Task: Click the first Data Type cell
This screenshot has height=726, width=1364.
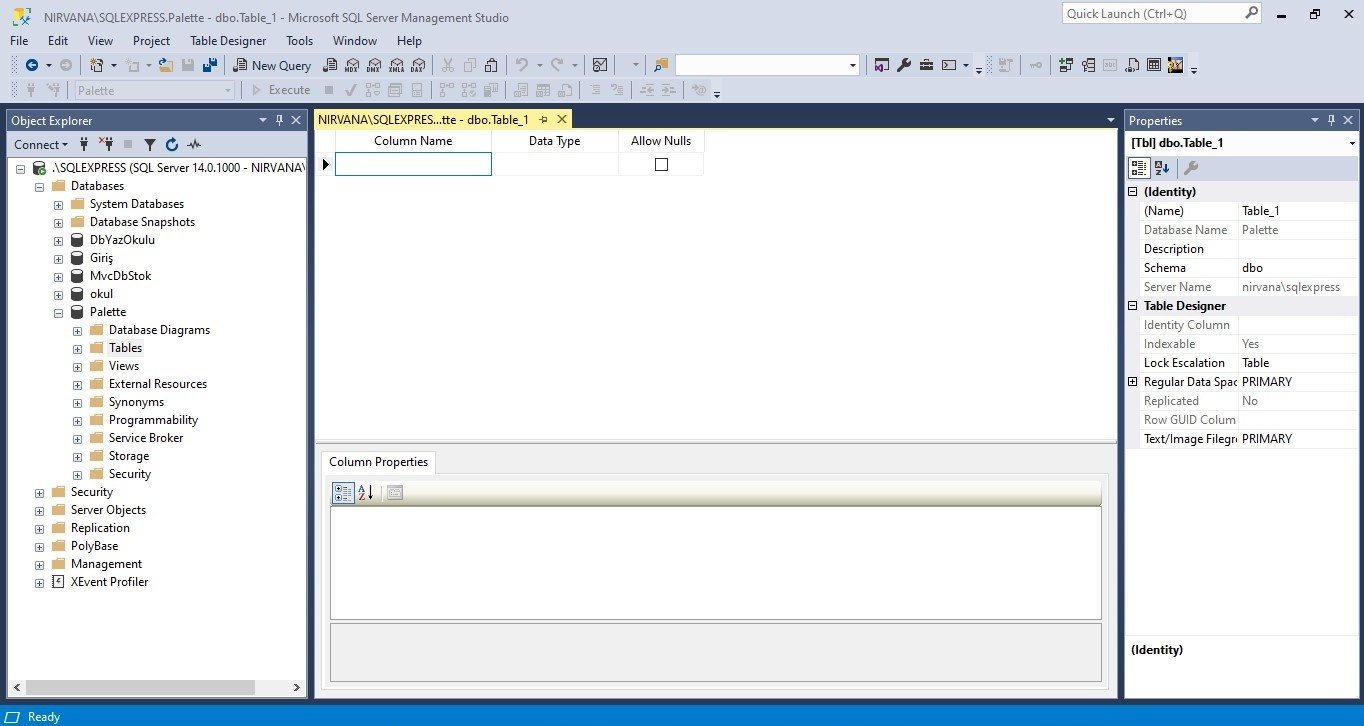Action: 555,164
